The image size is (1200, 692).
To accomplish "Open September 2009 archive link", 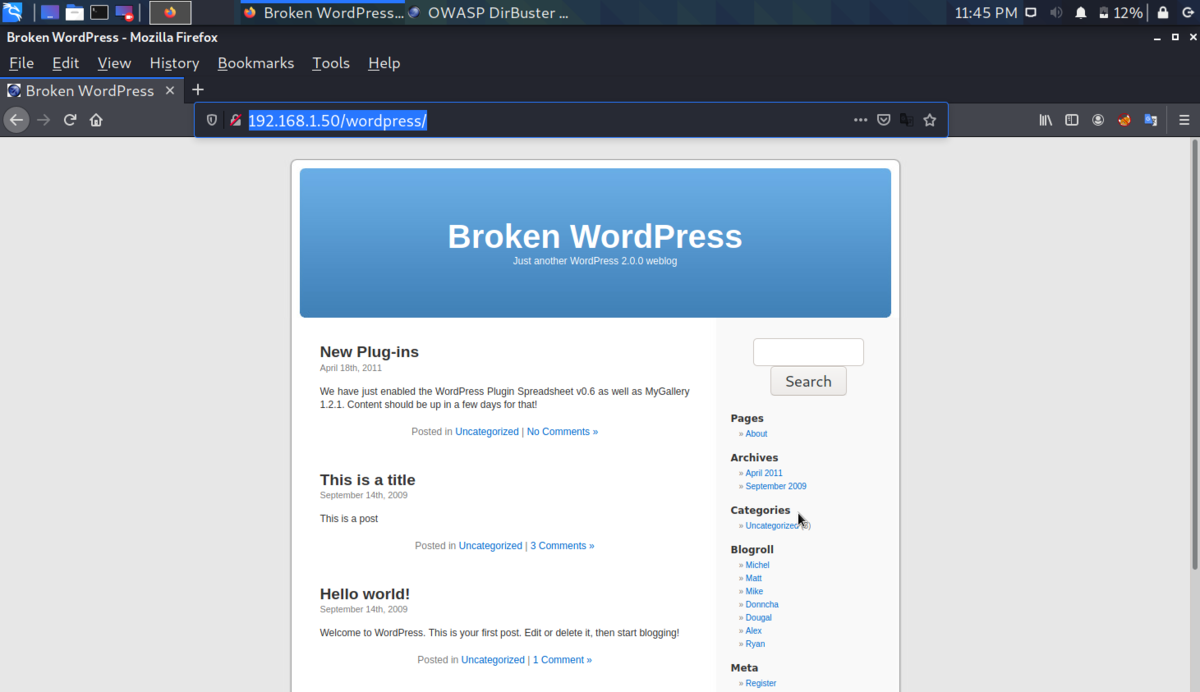I will click(776, 486).
